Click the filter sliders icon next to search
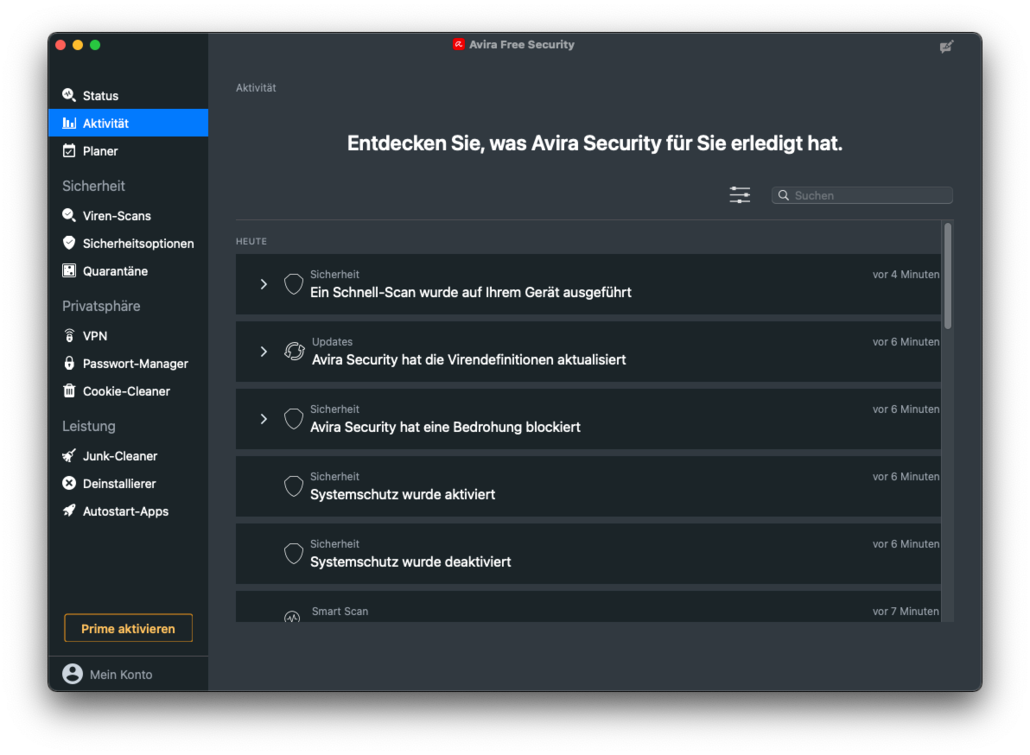1030x755 pixels. click(740, 195)
